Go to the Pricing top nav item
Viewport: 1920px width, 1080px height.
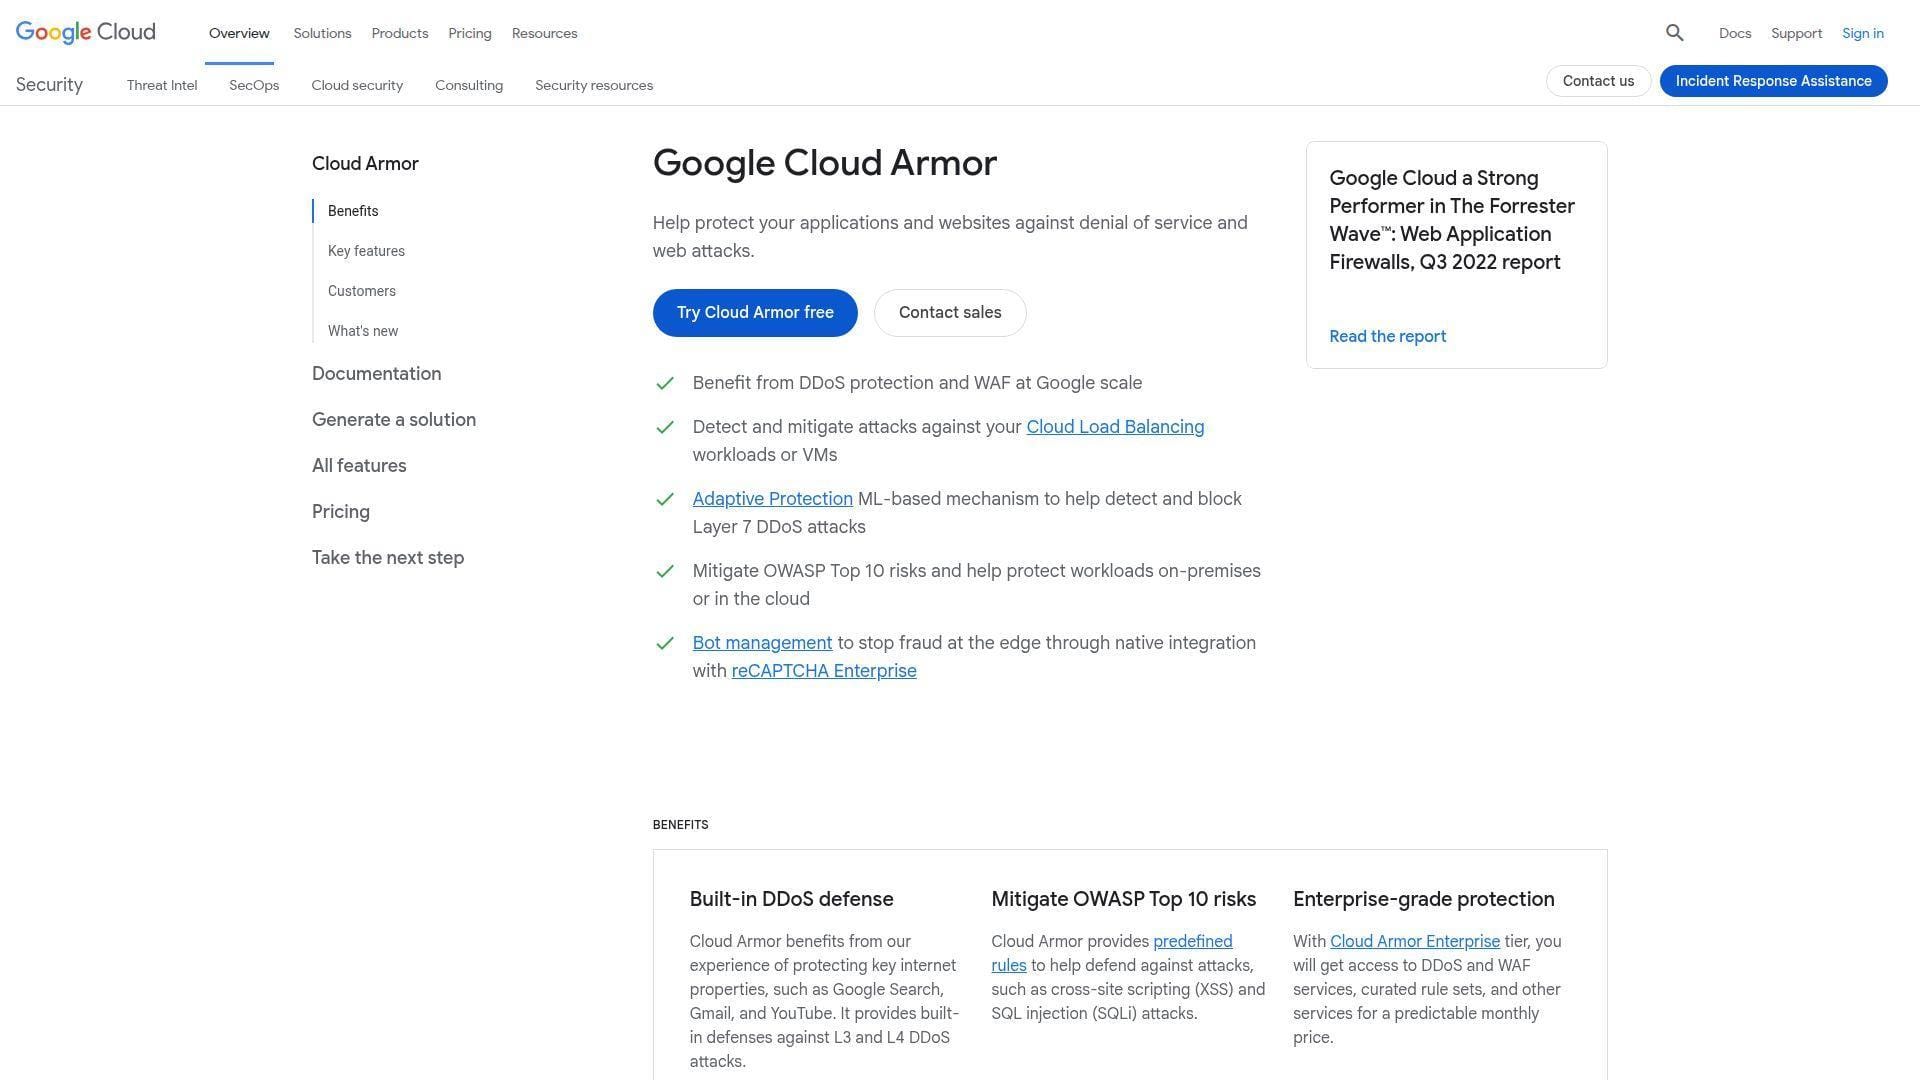470,33
